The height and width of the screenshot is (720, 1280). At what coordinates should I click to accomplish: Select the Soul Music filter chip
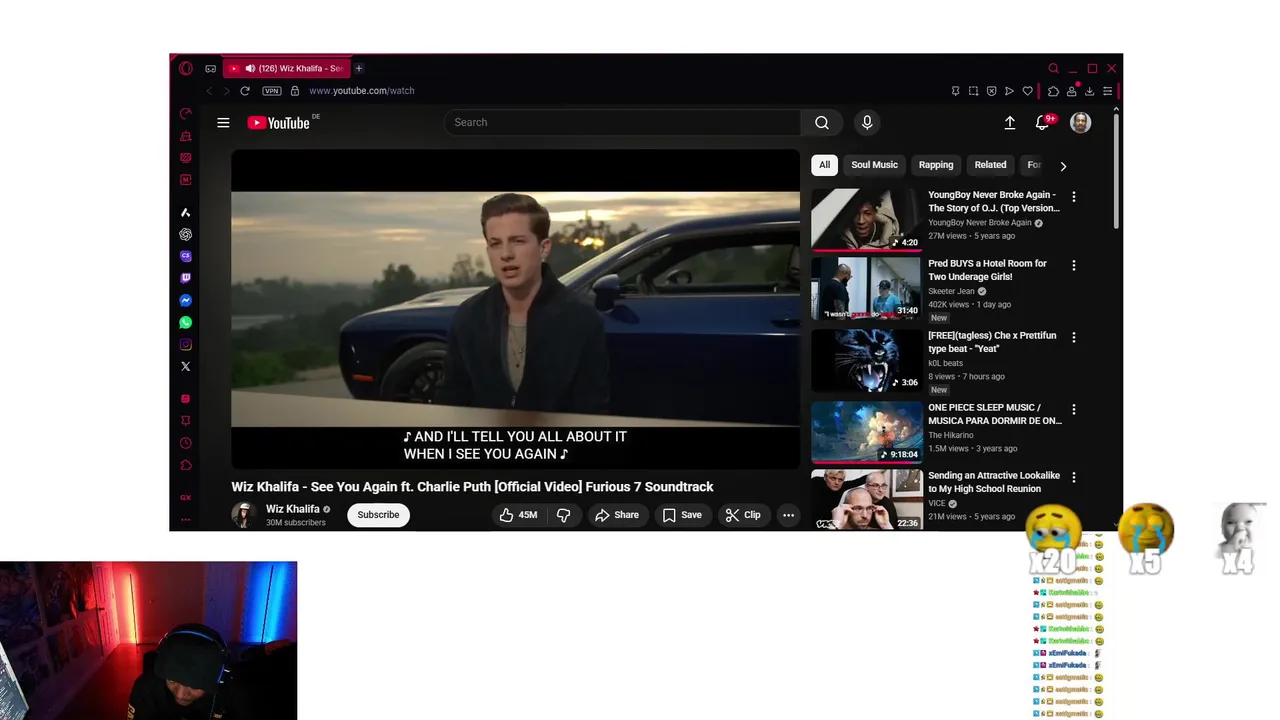tap(874, 165)
